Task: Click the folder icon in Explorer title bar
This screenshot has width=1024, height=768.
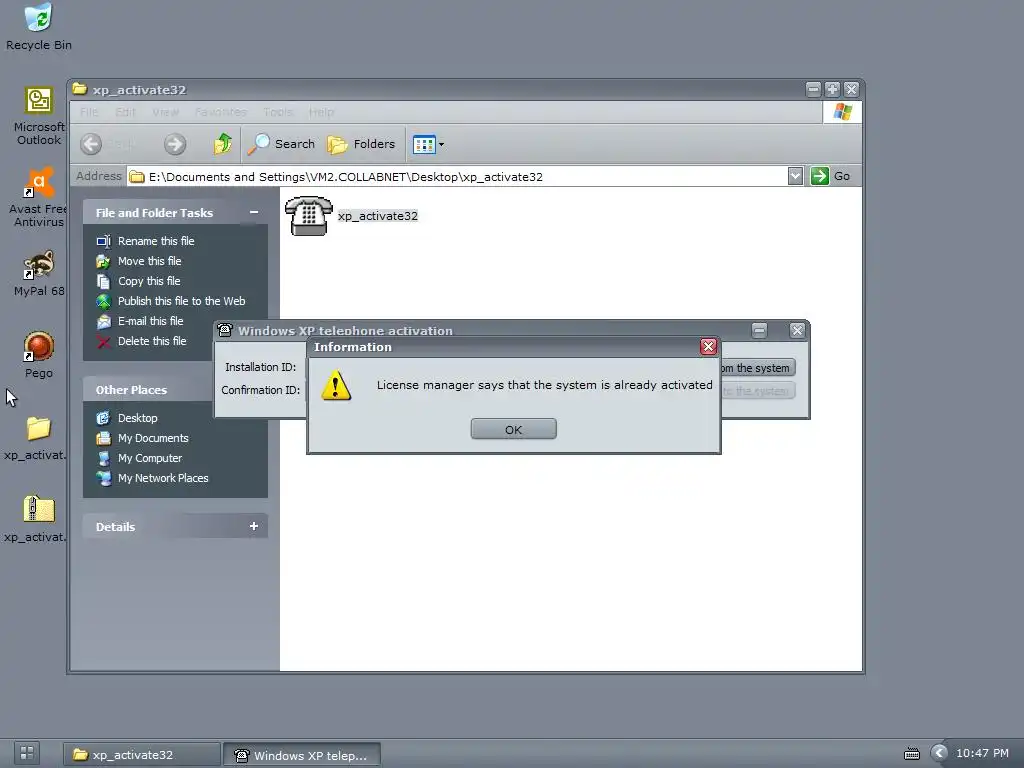Action: click(x=80, y=89)
